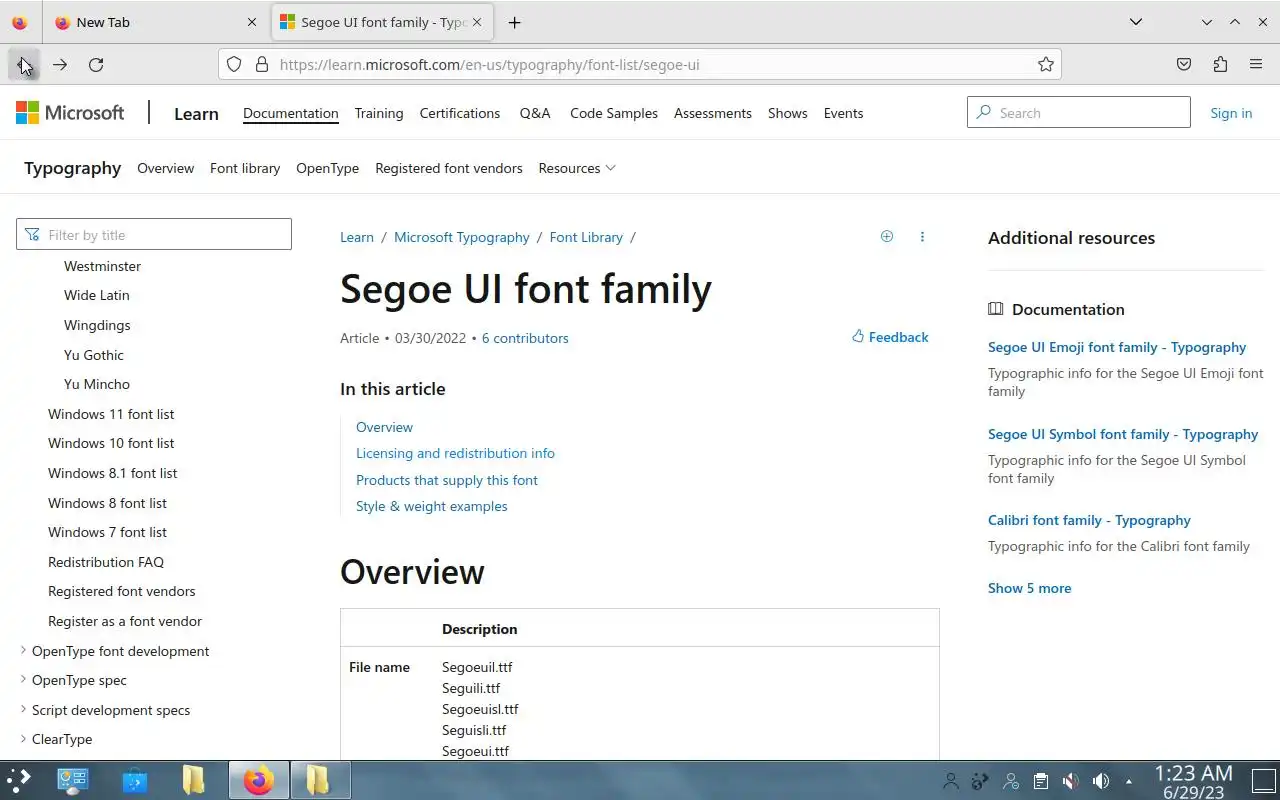Click the Feedback thumbs-up link
The width and height of the screenshot is (1280, 800).
890,337
